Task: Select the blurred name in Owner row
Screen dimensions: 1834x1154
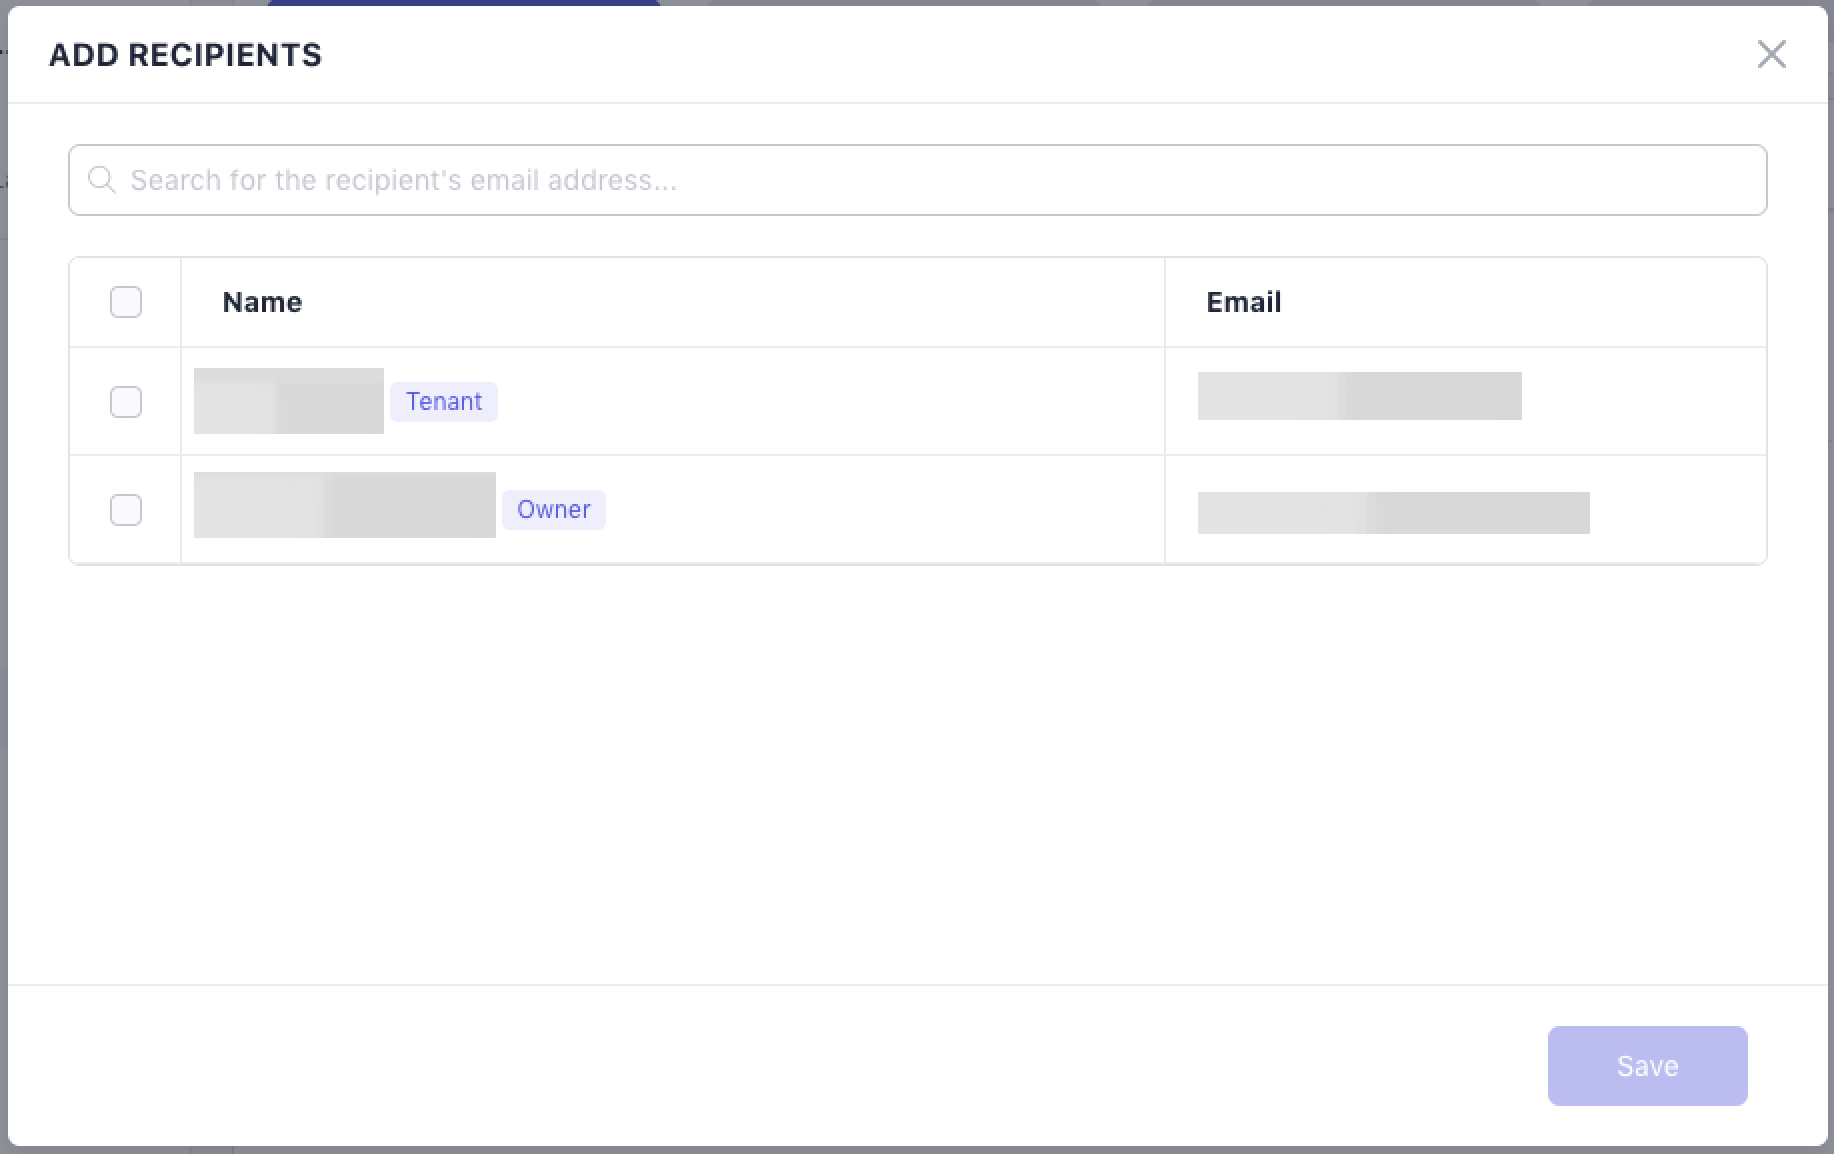Action: click(x=344, y=505)
